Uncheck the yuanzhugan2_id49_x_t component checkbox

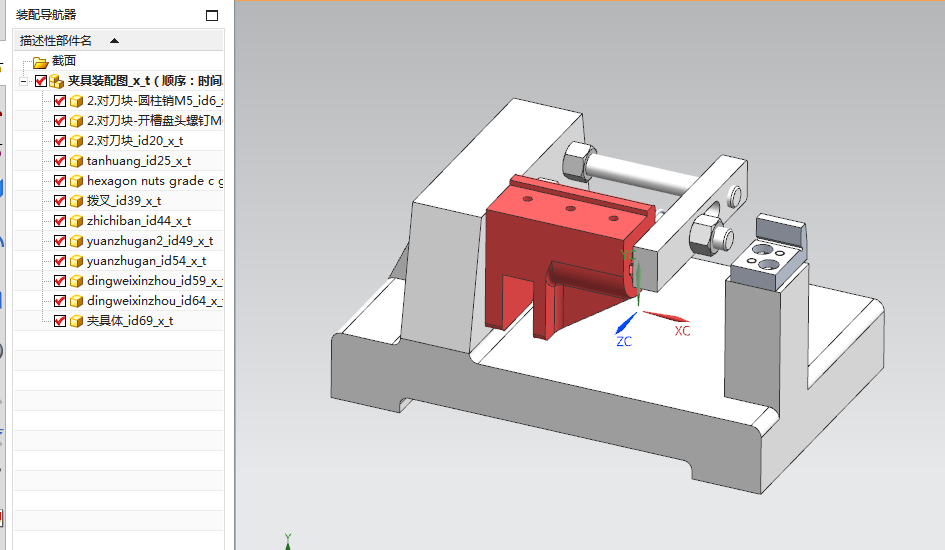pyautogui.click(x=60, y=241)
